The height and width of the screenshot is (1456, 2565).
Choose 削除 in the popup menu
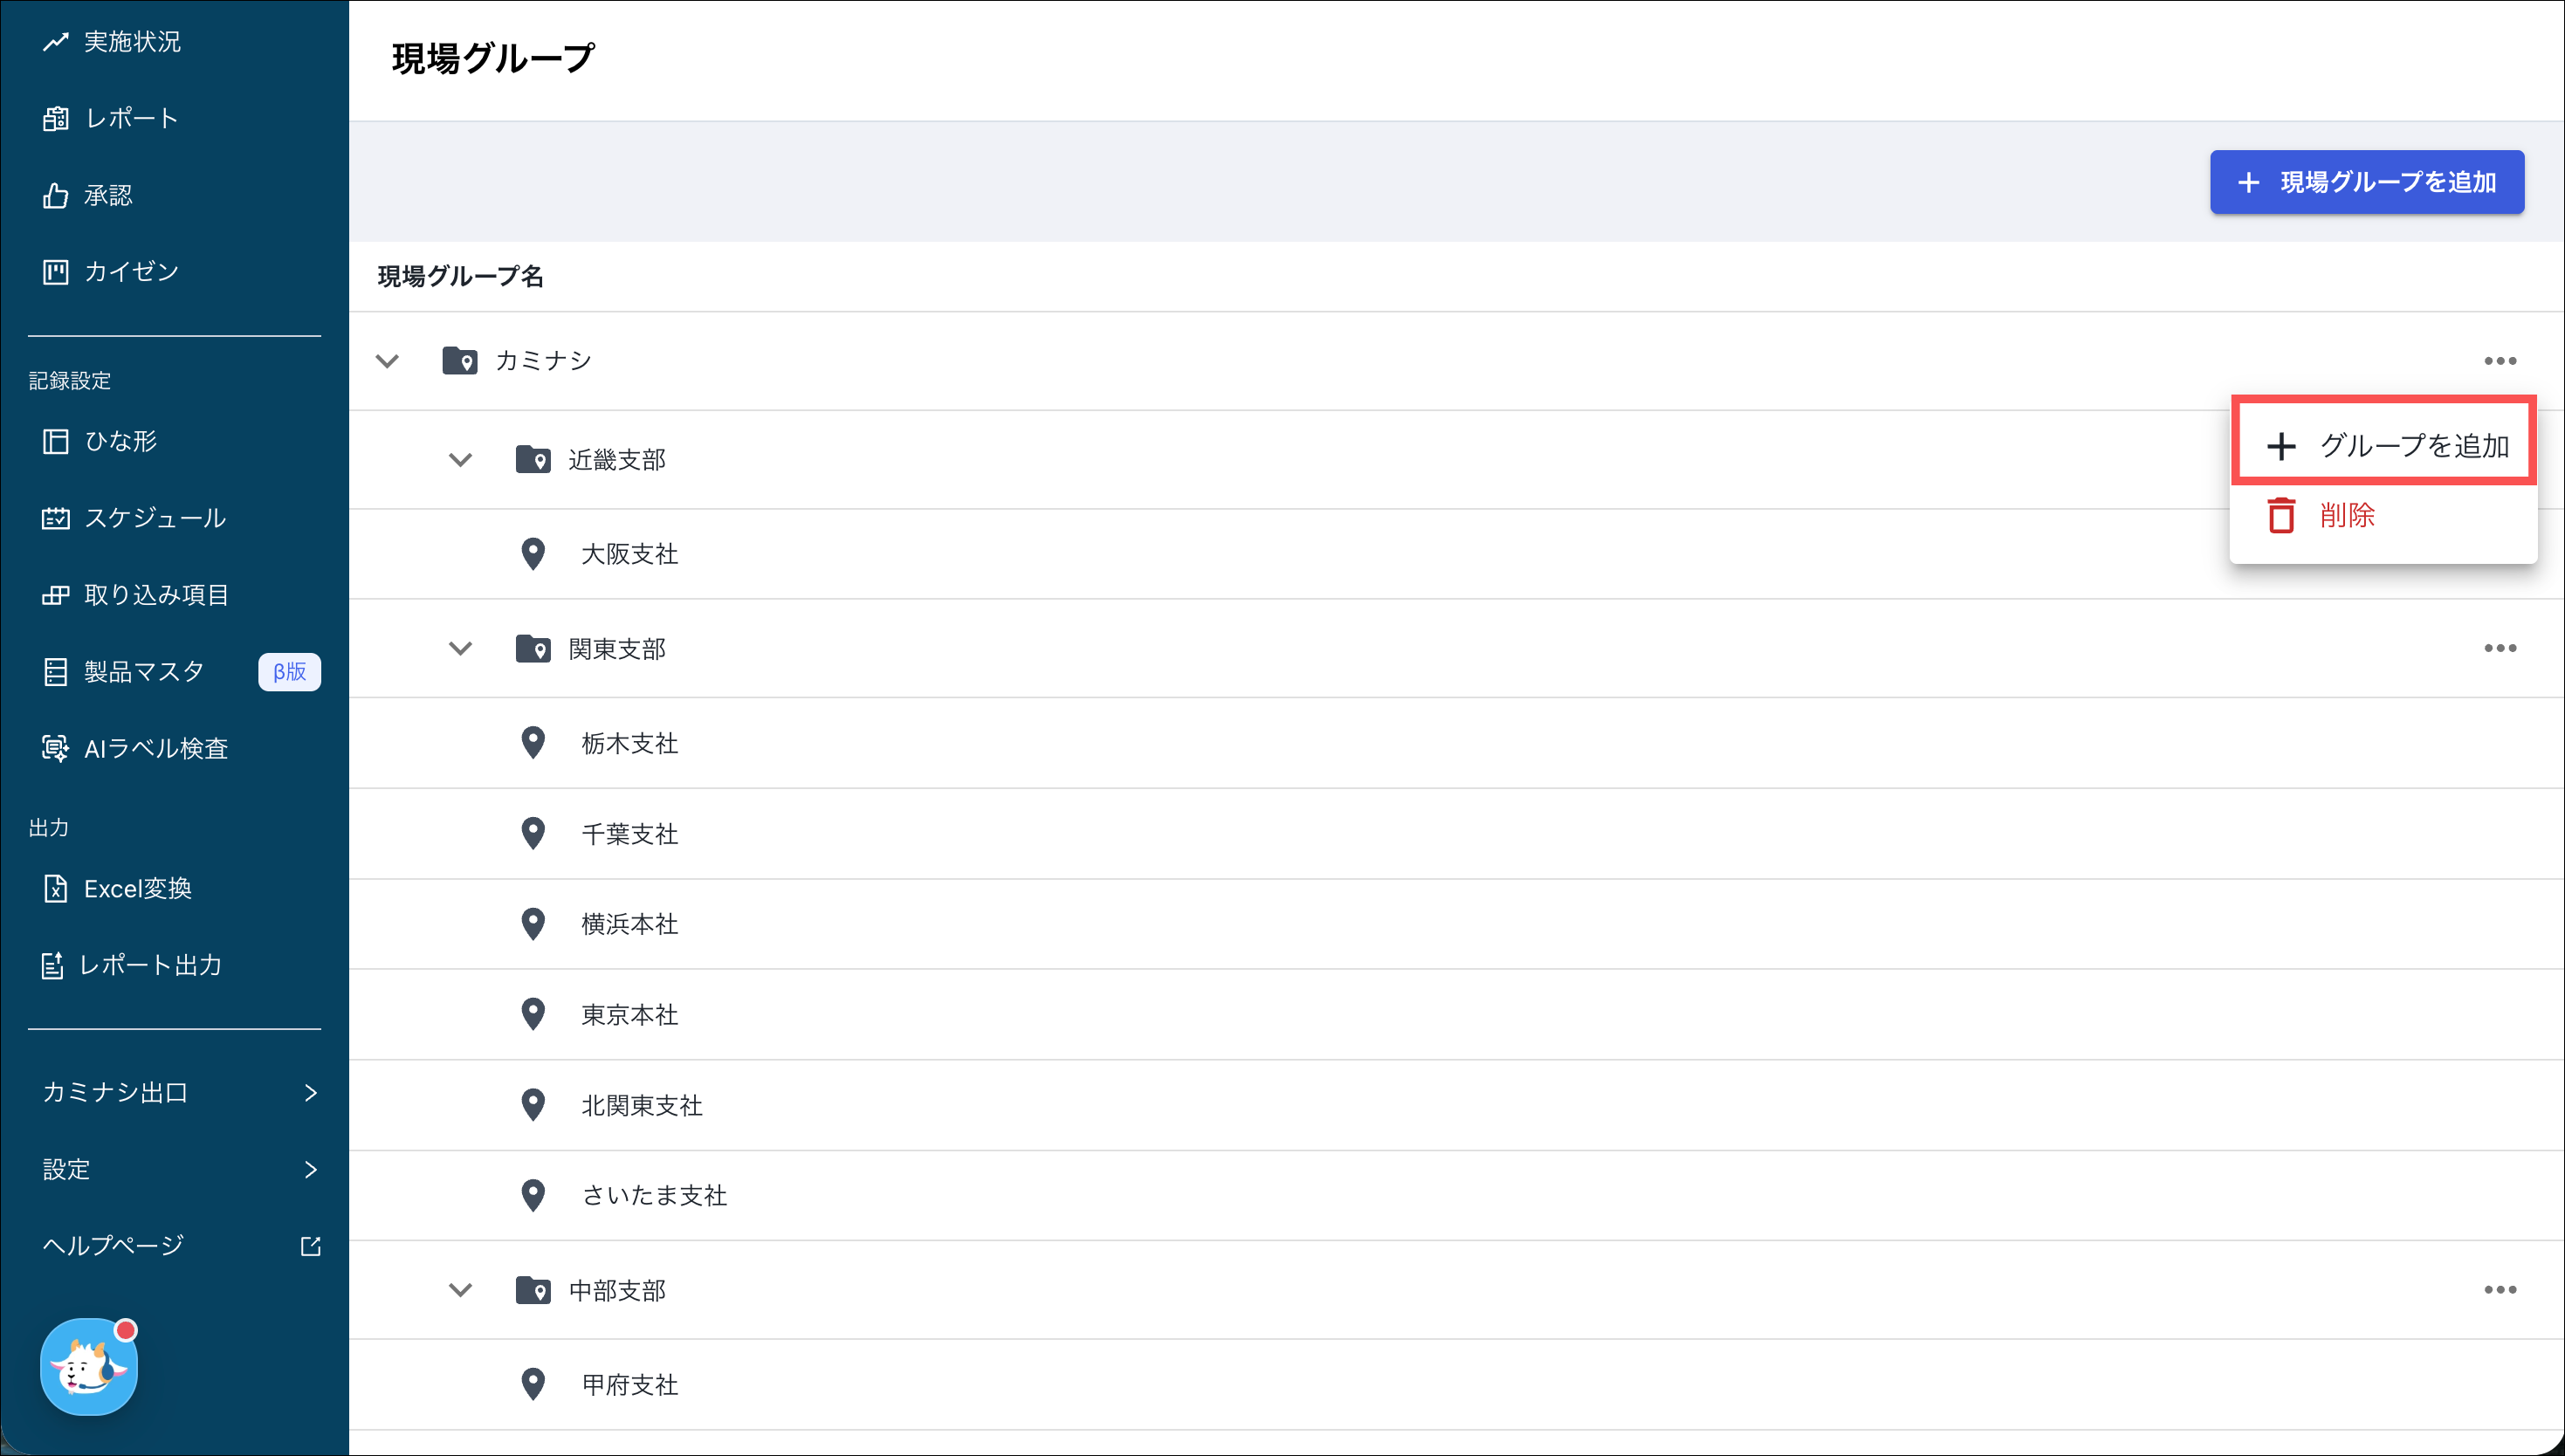(2346, 516)
